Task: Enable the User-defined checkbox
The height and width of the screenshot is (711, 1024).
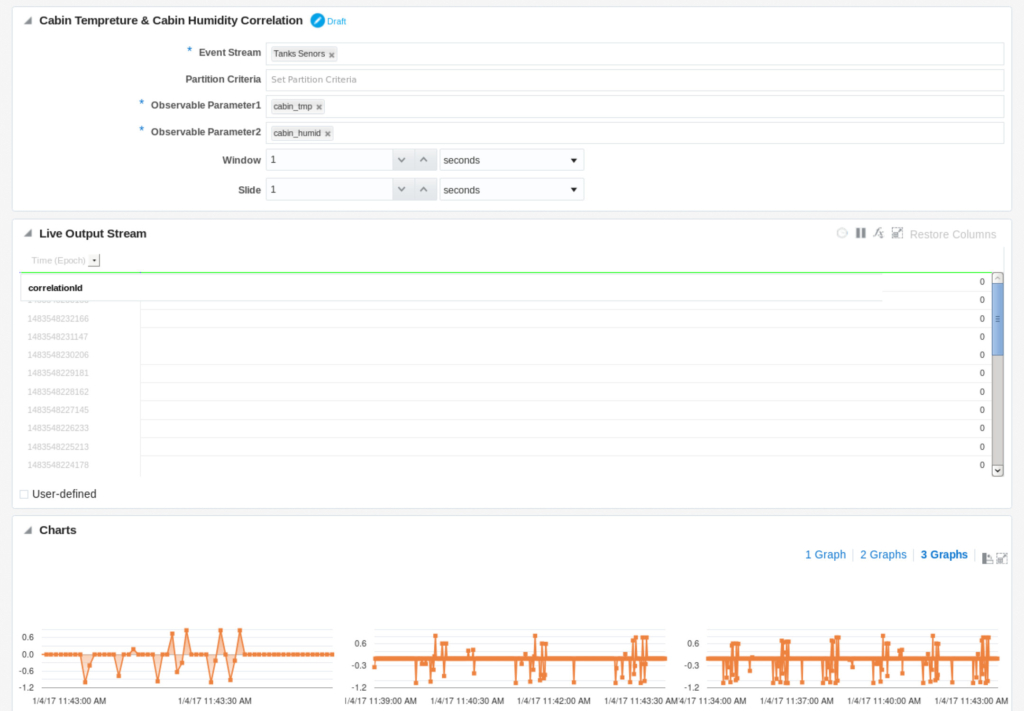Action: [x=24, y=494]
